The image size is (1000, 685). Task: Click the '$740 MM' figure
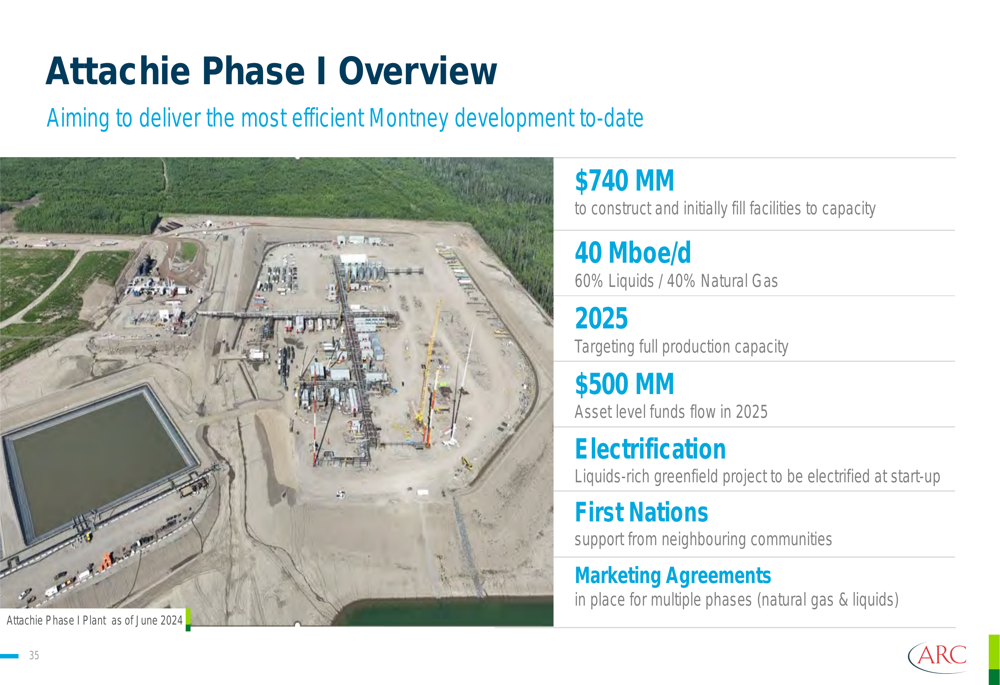[624, 180]
